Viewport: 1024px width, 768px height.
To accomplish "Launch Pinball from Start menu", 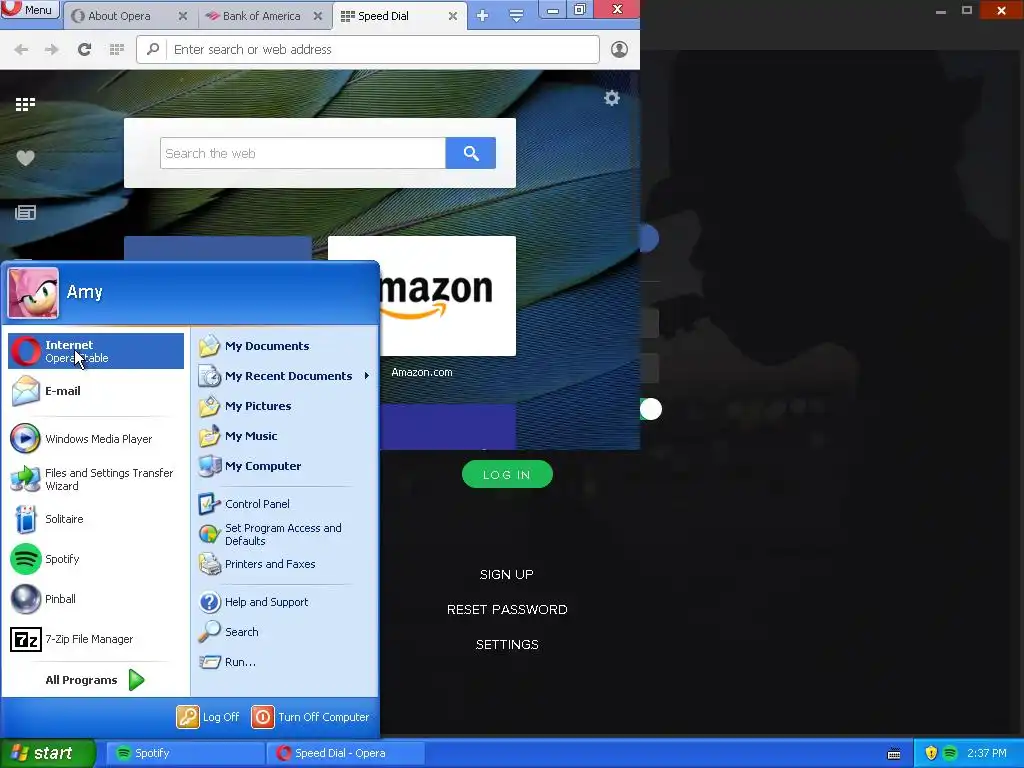I will point(96,599).
